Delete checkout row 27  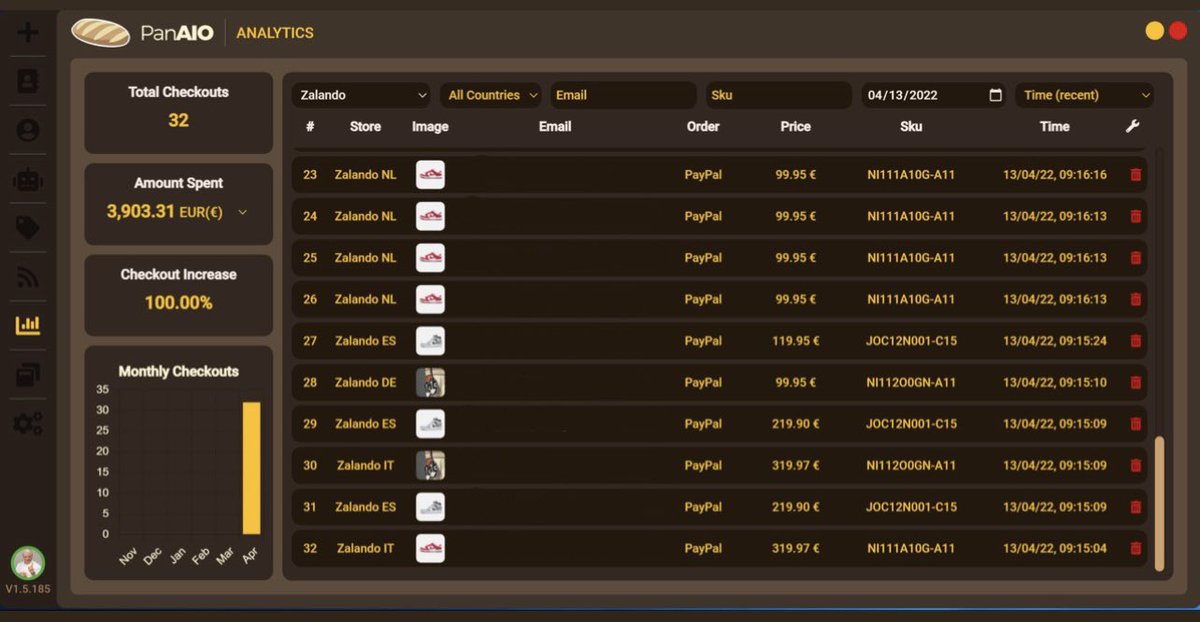[x=1135, y=341]
